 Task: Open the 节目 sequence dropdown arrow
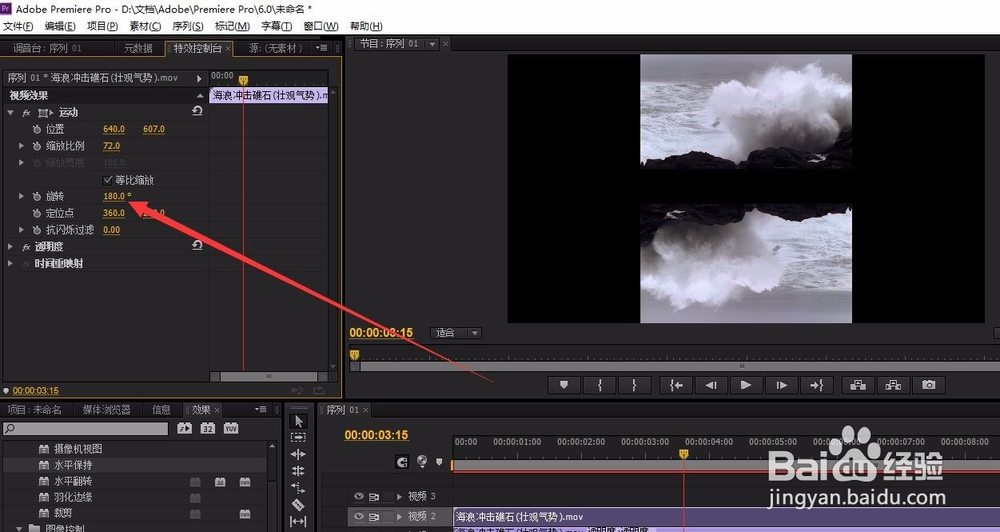(433, 43)
